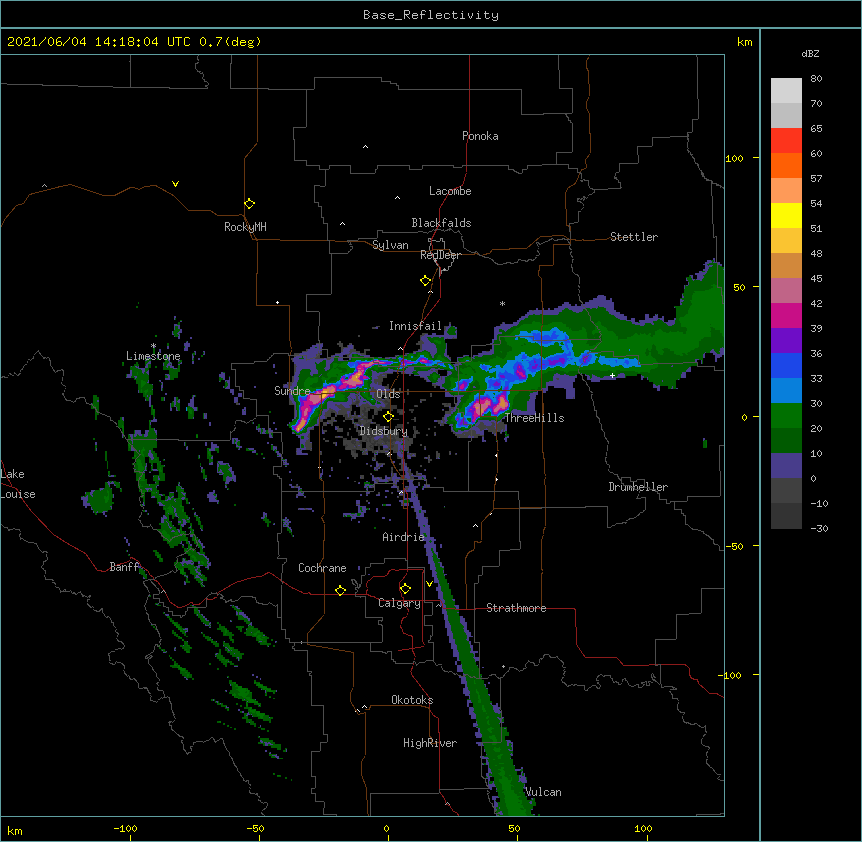This screenshot has height=842, width=862.
Task: Click the Ponoka city label
Action: (480, 136)
